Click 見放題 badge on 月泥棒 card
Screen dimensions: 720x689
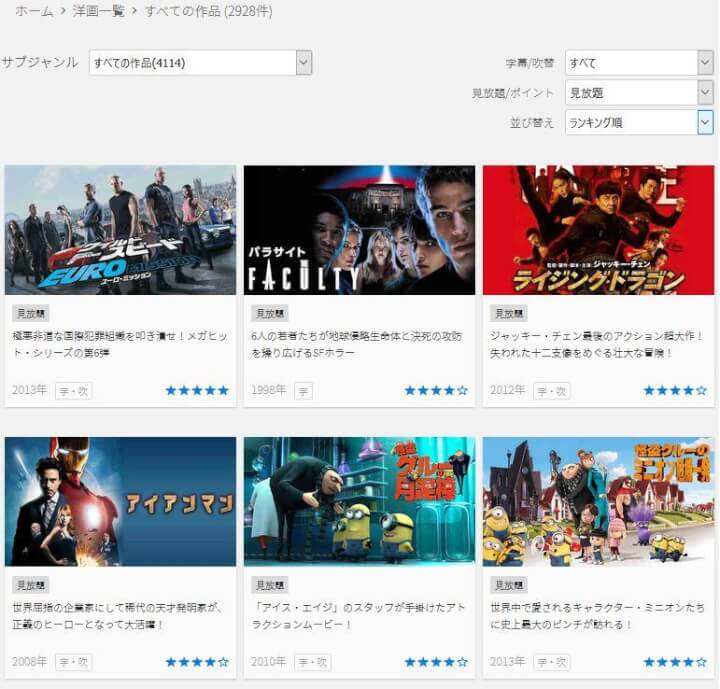tap(270, 585)
